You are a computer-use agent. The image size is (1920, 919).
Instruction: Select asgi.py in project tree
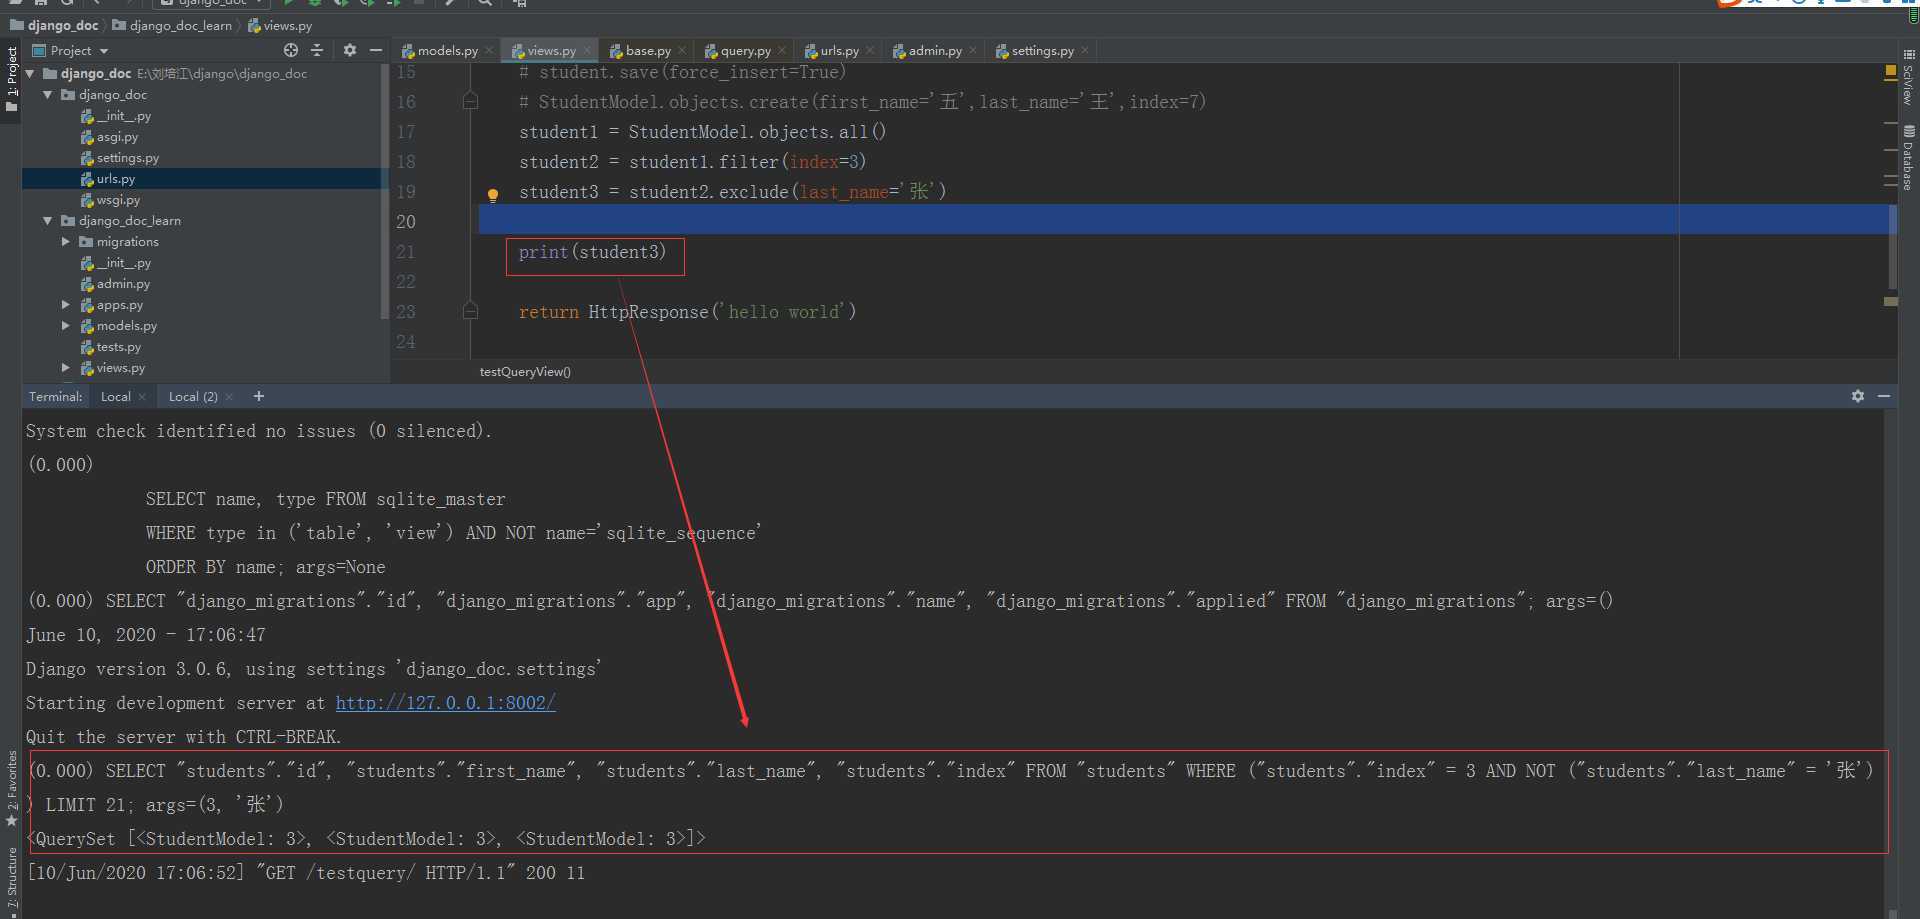[117, 137]
